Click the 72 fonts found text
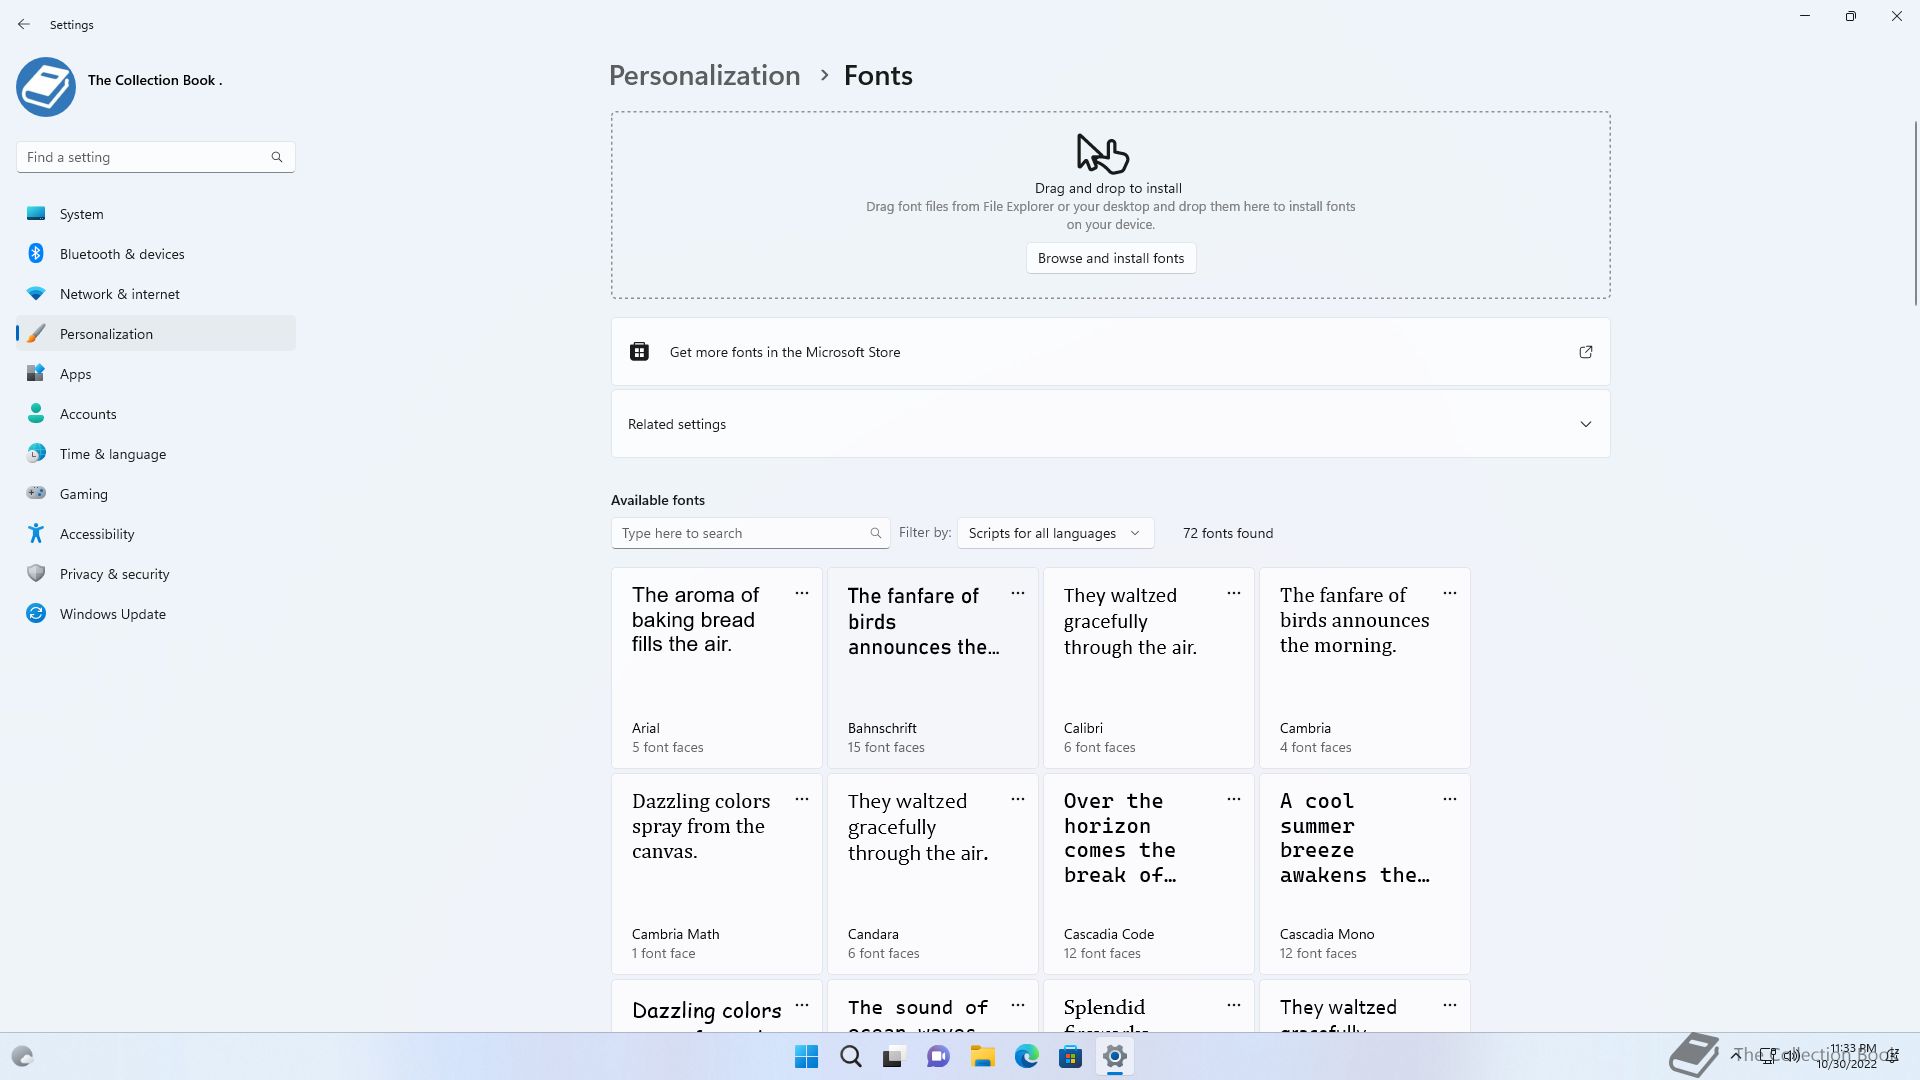Screen dimensions: 1920x1080 click(x=1228, y=533)
